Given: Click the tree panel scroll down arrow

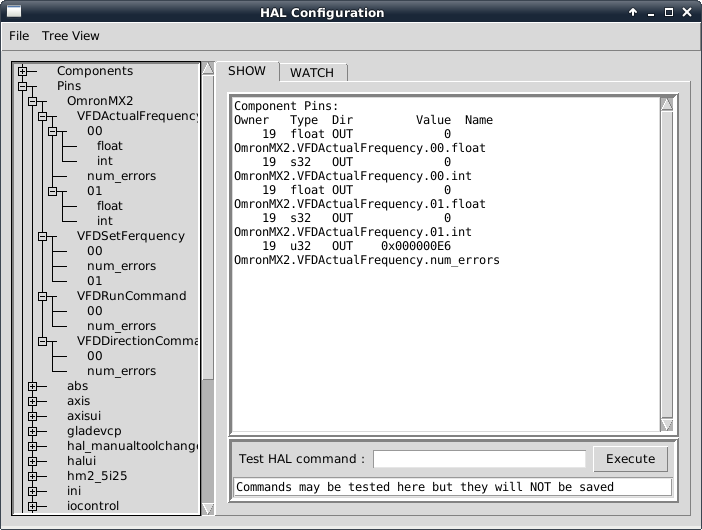Looking at the screenshot, I should click(x=208, y=509).
